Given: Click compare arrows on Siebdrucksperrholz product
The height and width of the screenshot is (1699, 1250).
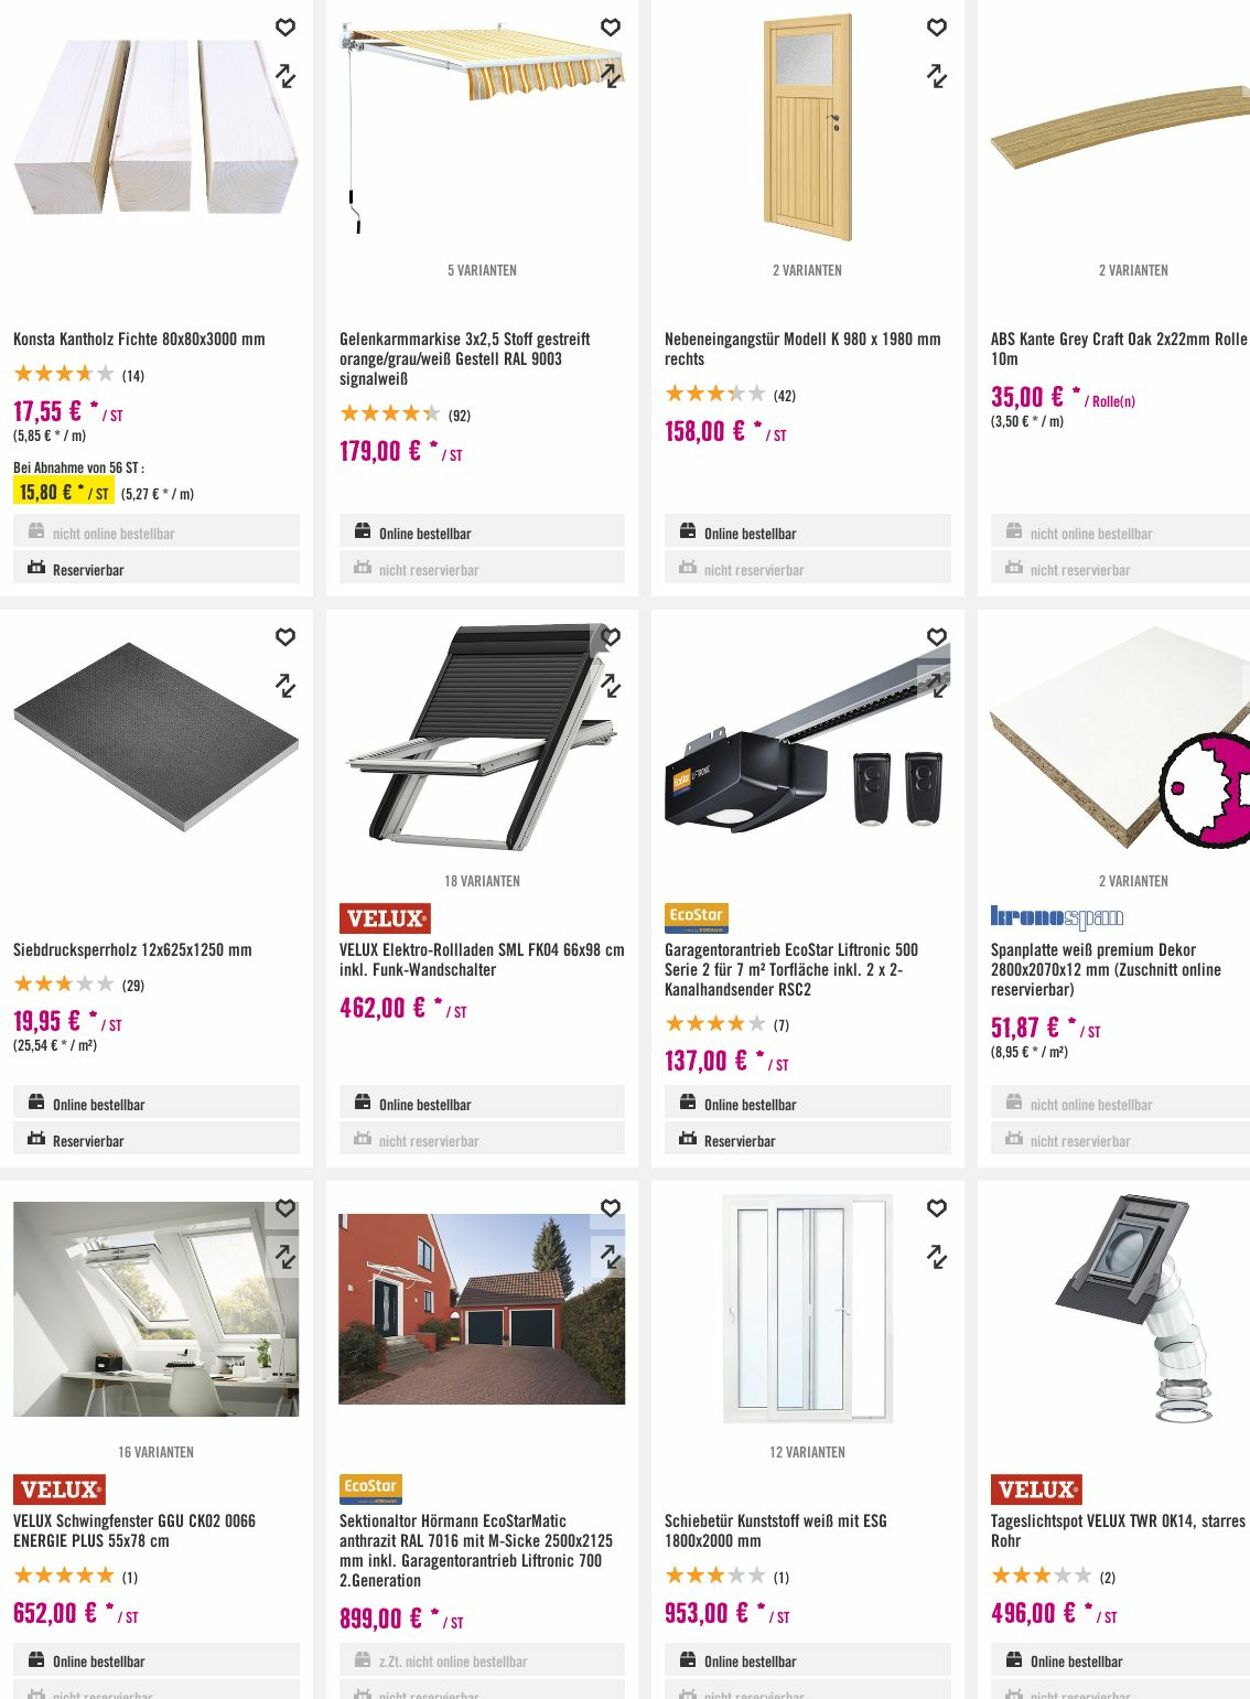Looking at the screenshot, I should [286, 686].
